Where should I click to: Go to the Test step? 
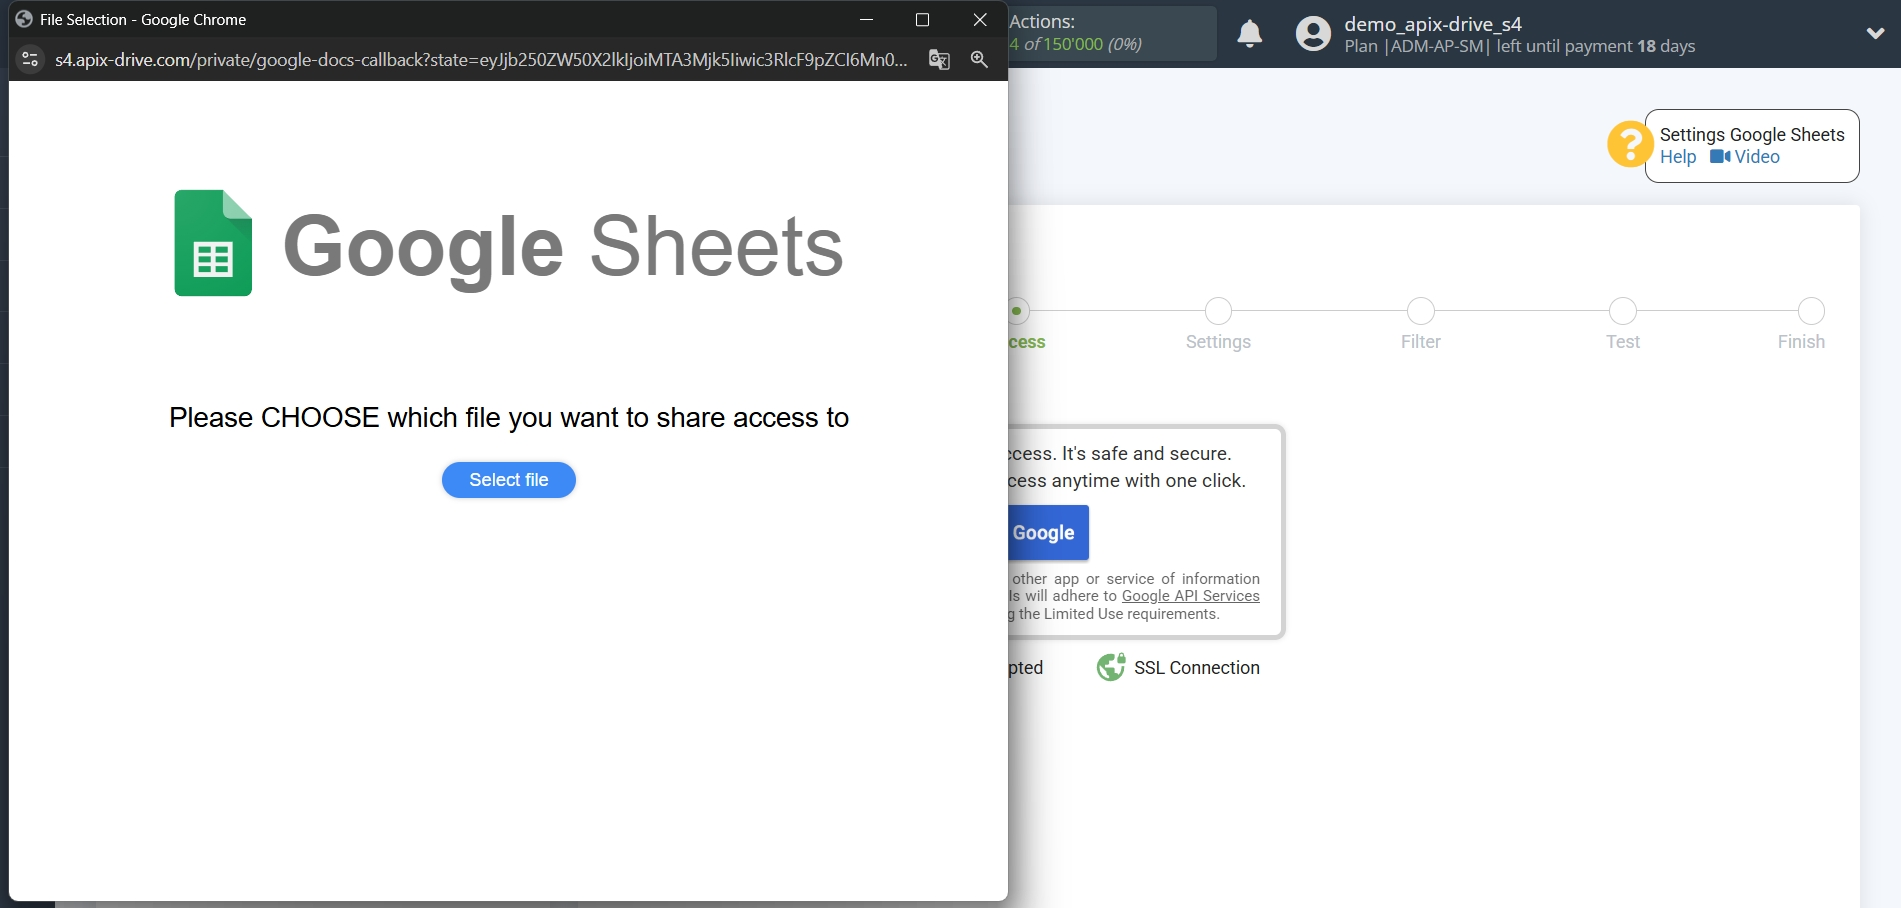1622,324
